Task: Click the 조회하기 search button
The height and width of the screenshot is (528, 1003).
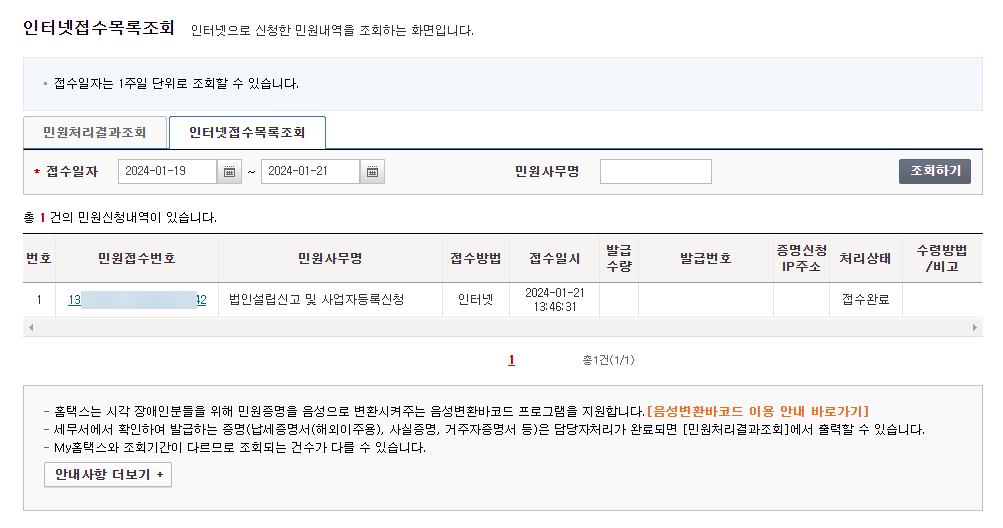Action: [935, 171]
